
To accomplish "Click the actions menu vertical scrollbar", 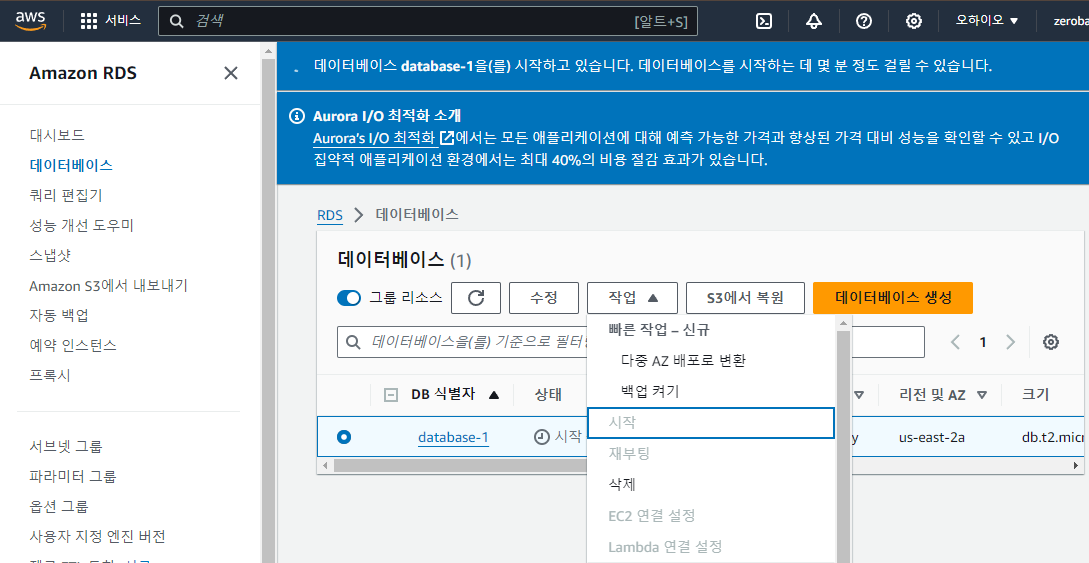I will [843, 444].
